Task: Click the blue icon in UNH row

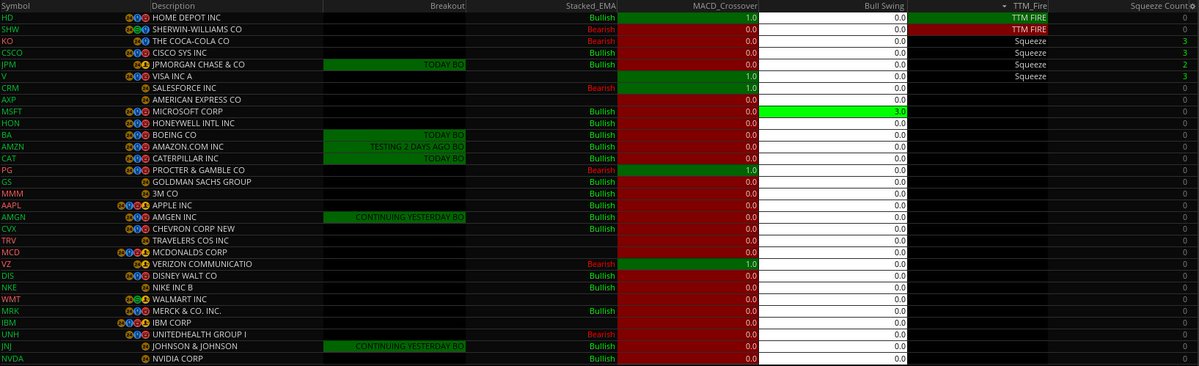Action: click(138, 335)
